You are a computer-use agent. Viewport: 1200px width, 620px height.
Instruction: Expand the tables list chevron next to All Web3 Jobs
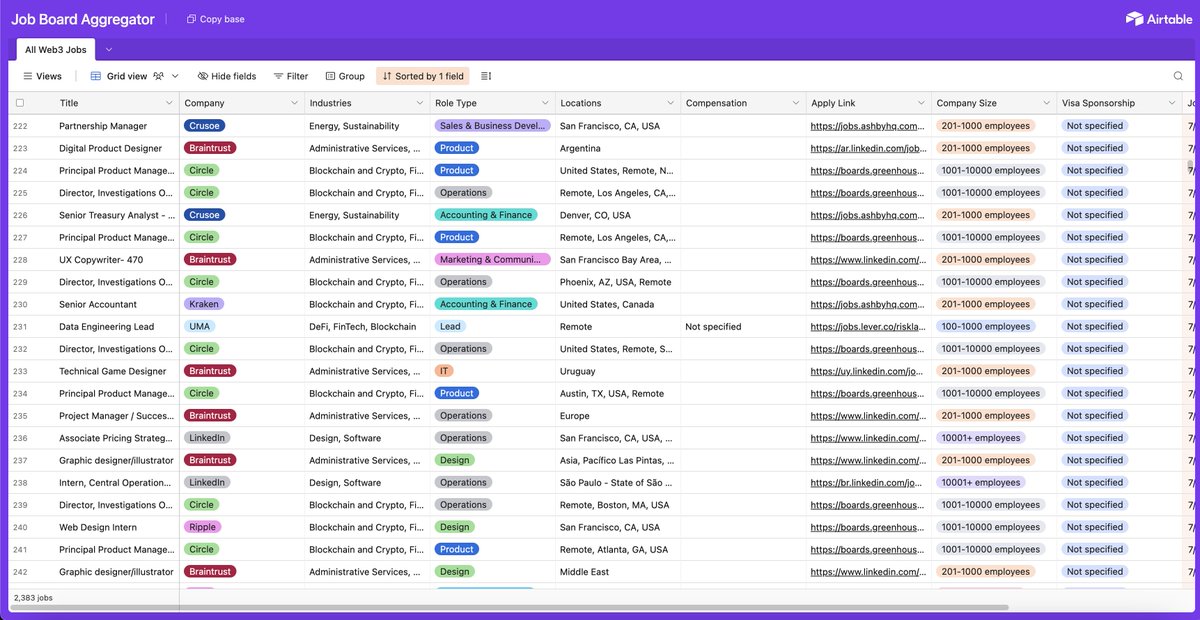[109, 49]
